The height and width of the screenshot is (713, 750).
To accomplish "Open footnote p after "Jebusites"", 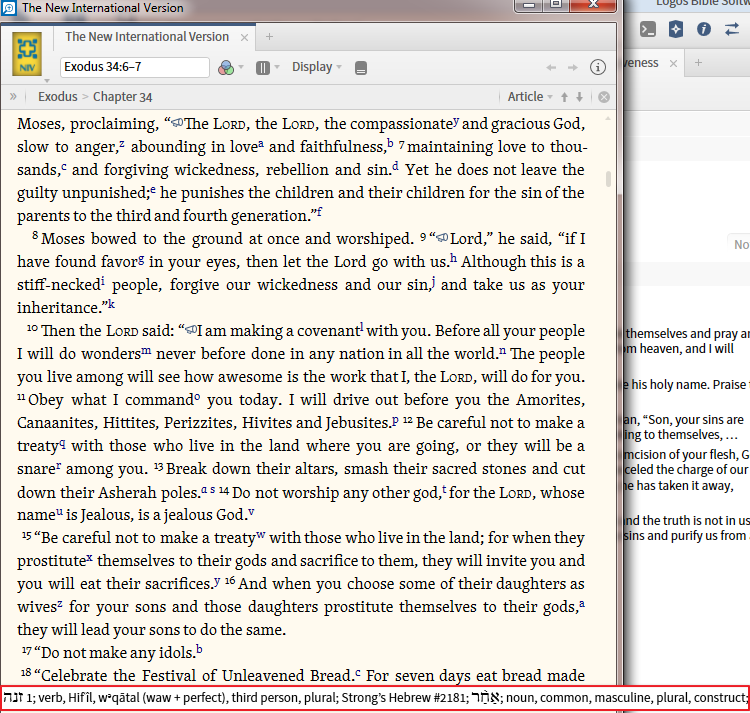I will pos(395,420).
